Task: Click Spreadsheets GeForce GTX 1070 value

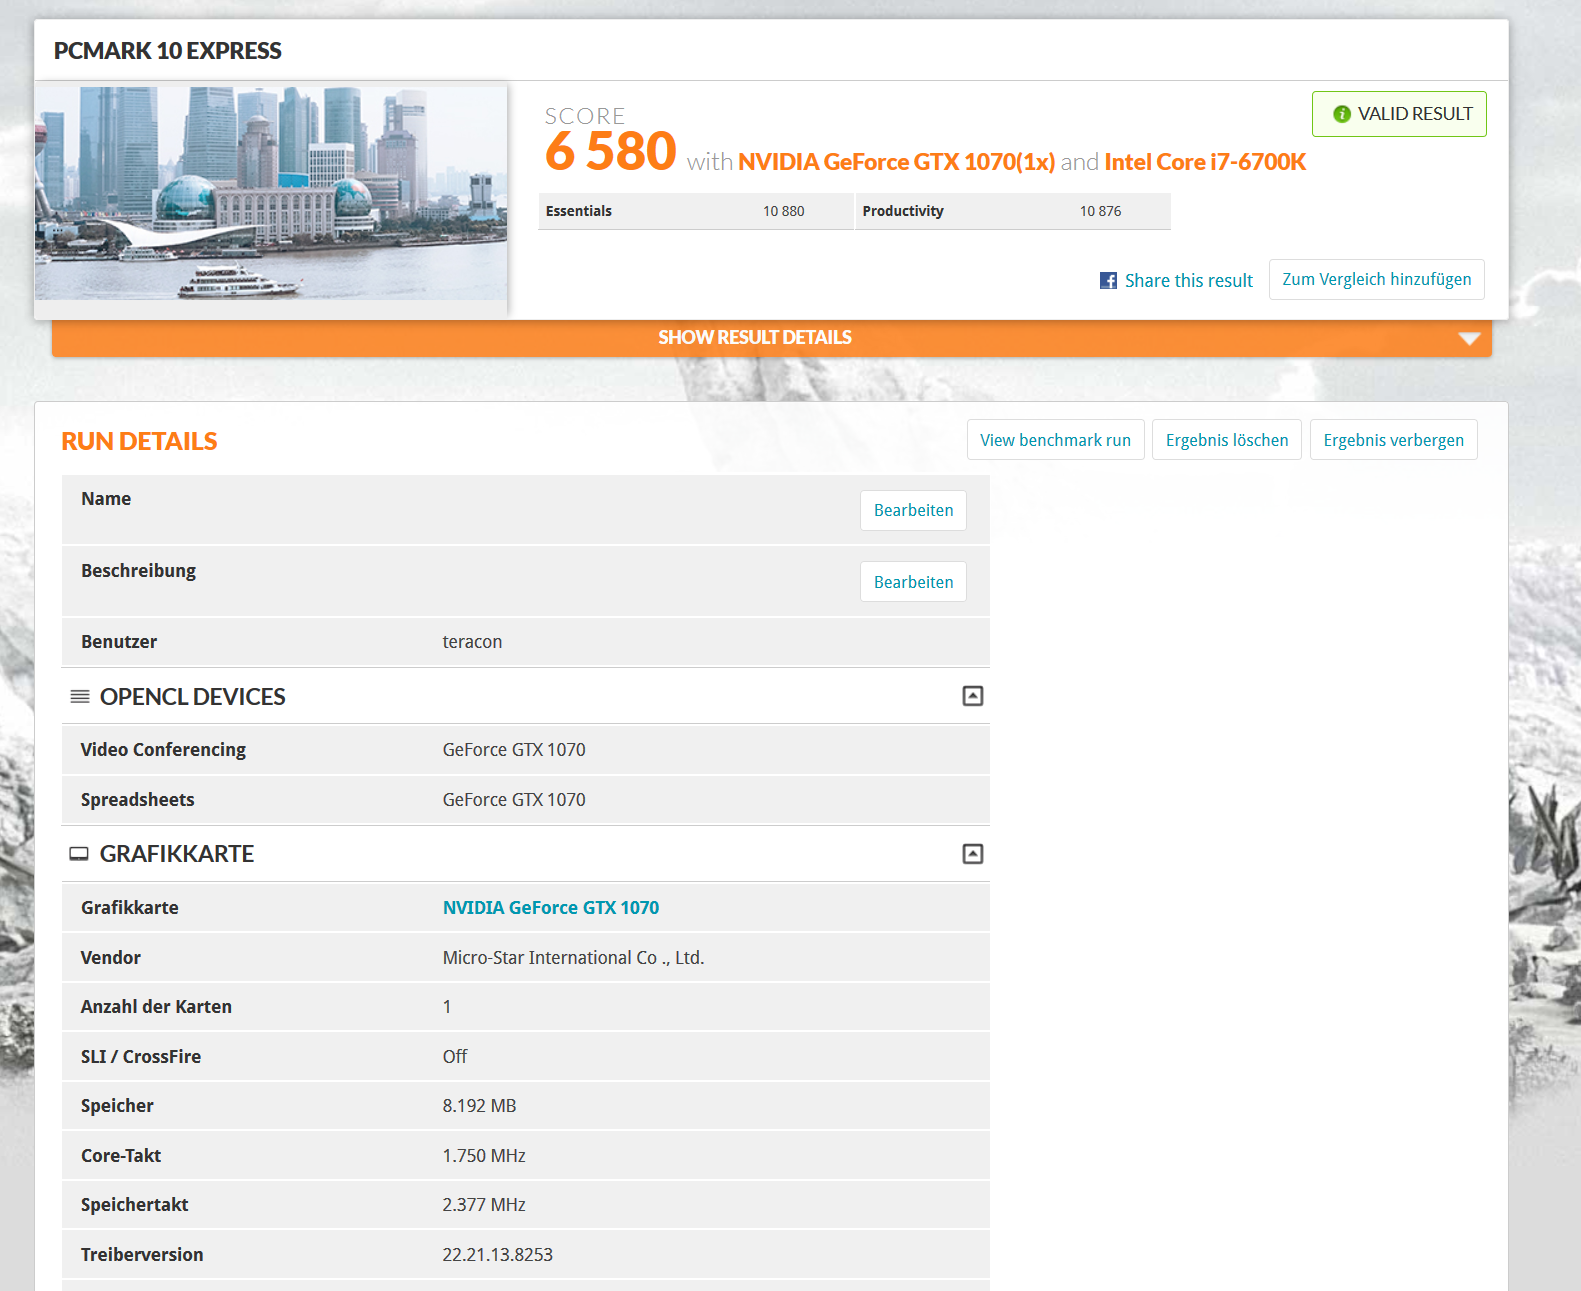Action: 514,800
